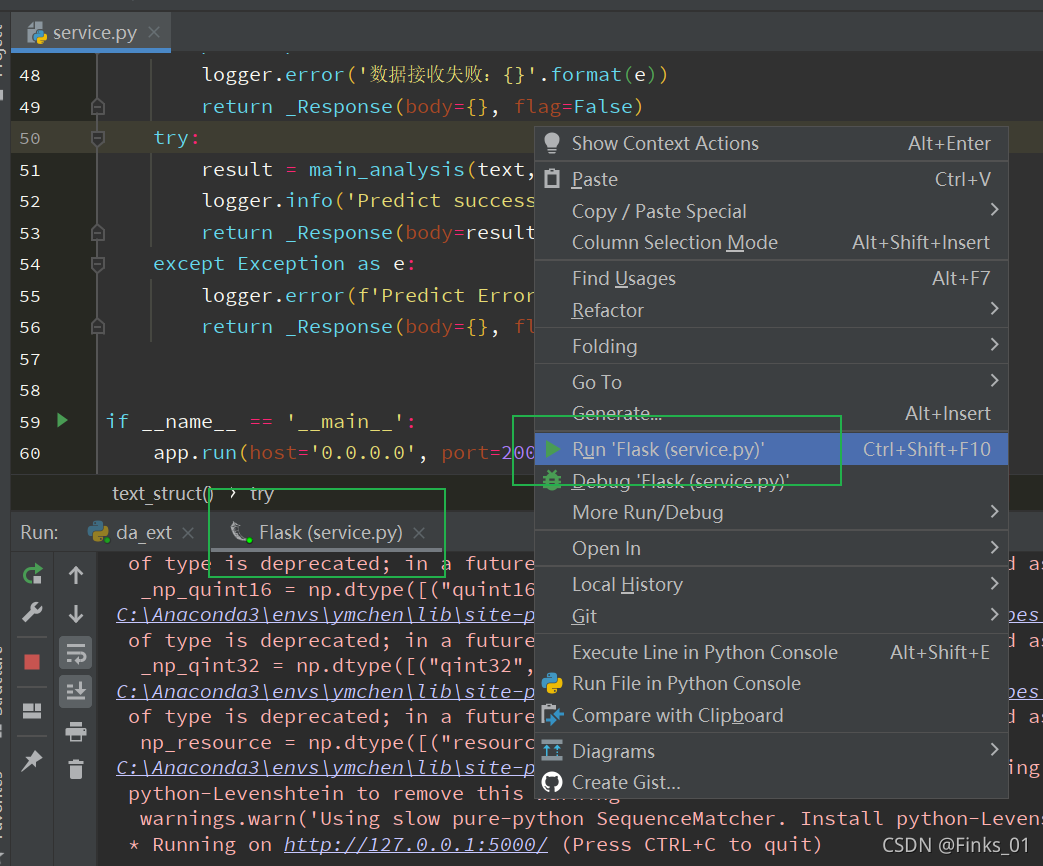Close the service.py editor tab
Image resolution: width=1043 pixels, height=866 pixels.
[154, 32]
